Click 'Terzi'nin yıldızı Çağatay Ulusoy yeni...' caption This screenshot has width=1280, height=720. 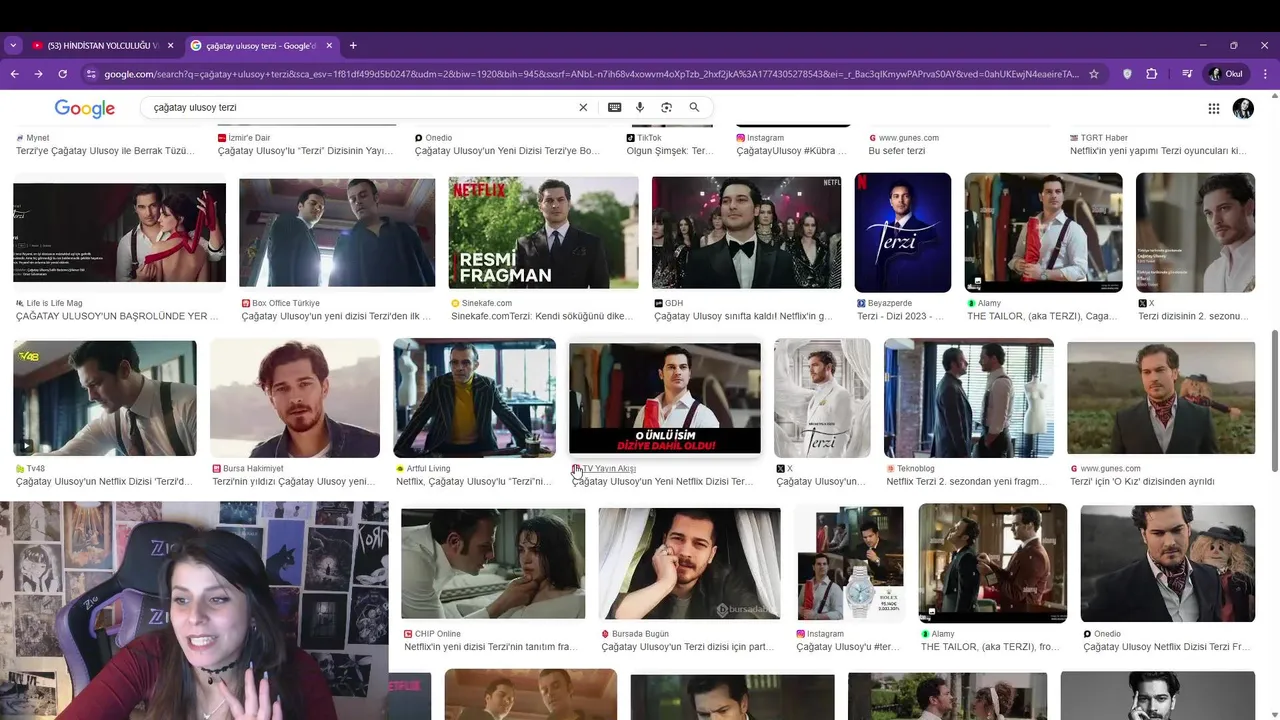click(x=294, y=482)
